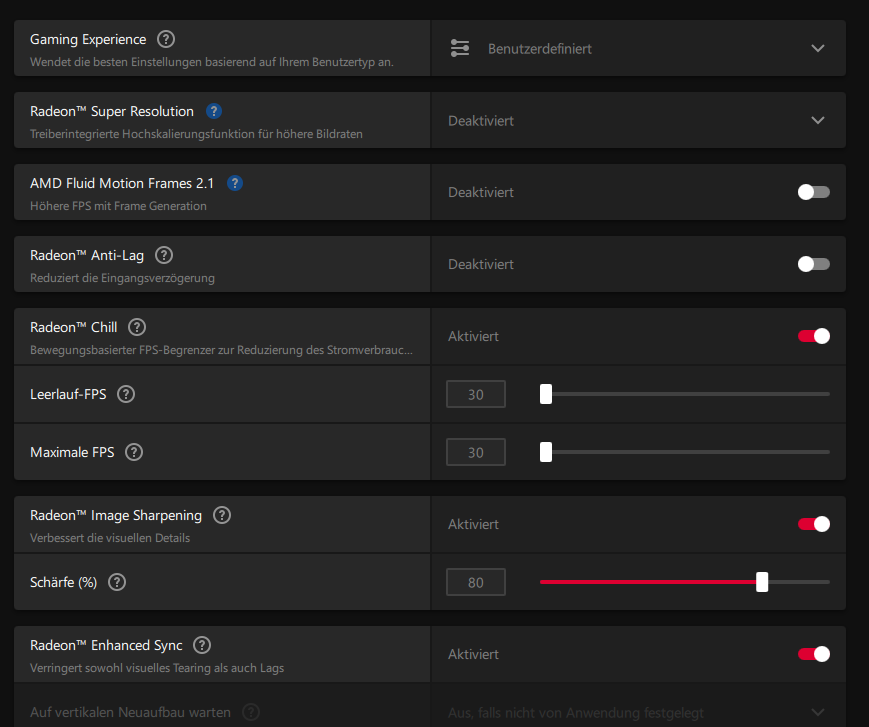Click the blue help icon for Radeon Super Resolution
Screen dimensions: 869x727
[x=214, y=112]
